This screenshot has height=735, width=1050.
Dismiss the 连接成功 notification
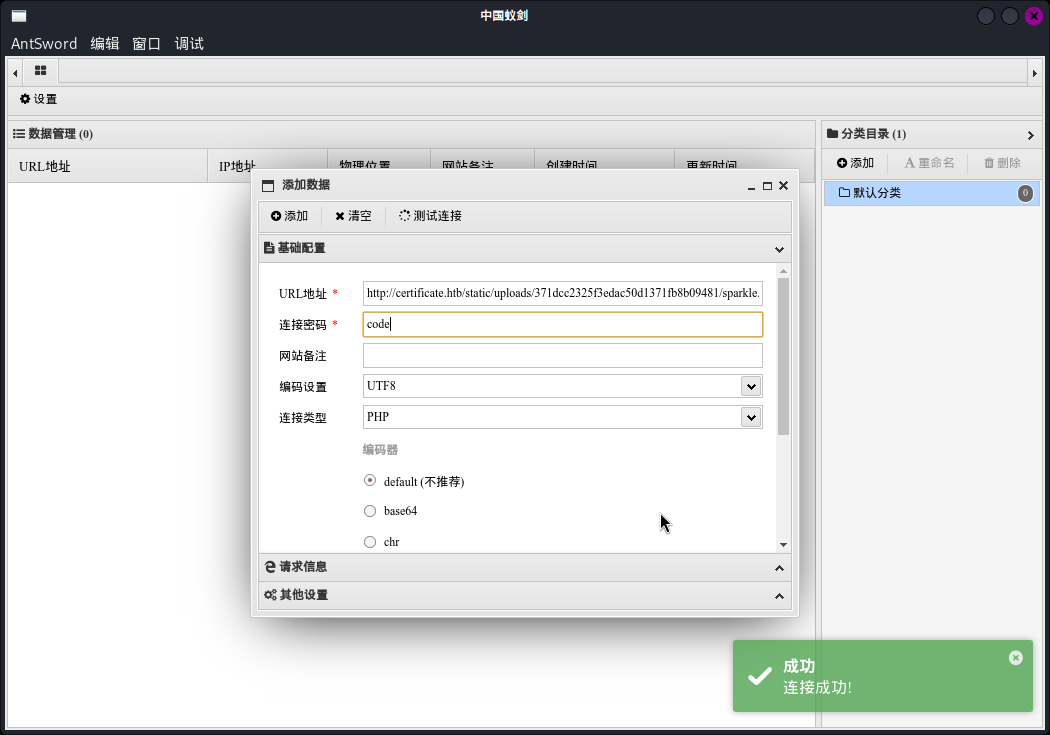point(1015,658)
